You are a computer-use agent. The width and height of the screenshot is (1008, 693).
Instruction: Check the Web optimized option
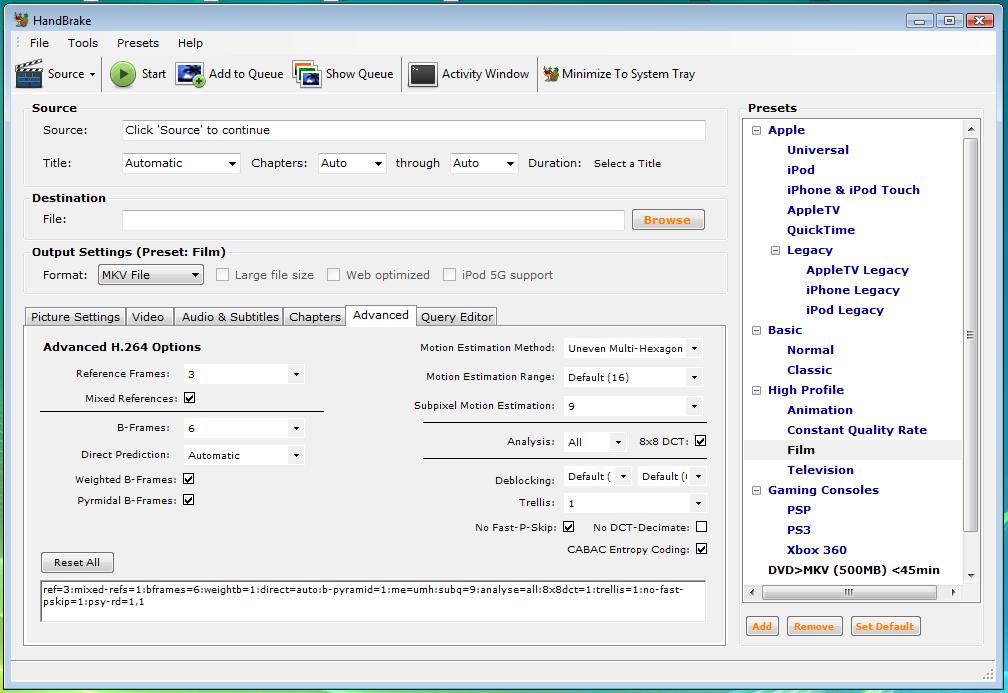333,274
